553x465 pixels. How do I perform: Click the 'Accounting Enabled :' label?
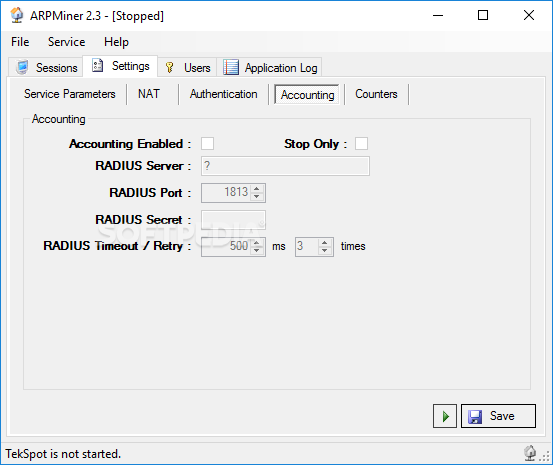click(130, 144)
